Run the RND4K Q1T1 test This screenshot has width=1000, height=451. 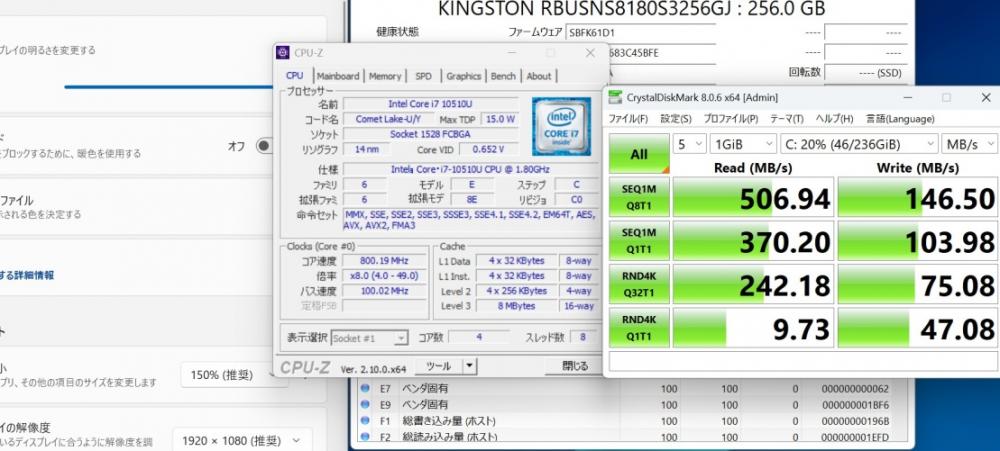pos(639,329)
